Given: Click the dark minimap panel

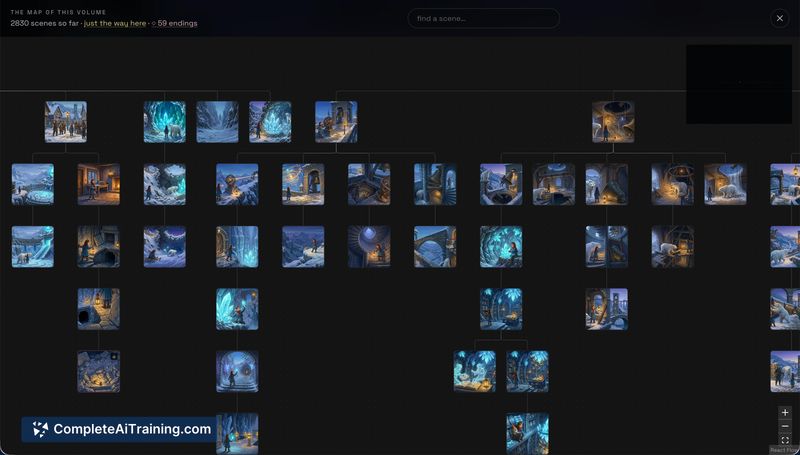Looking at the screenshot, I should coord(739,84).
